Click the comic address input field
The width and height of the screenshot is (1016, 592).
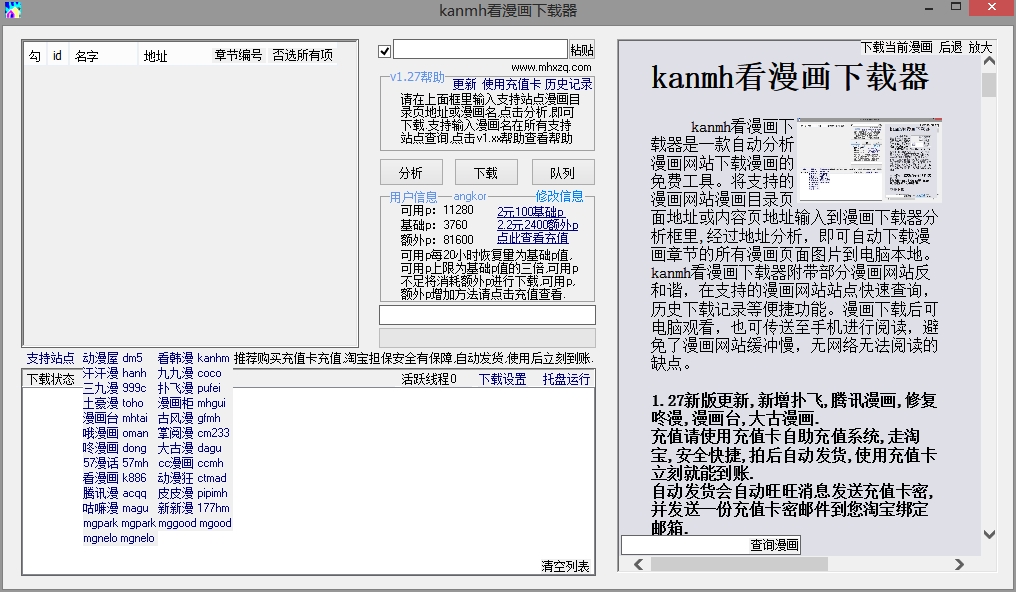click(x=480, y=47)
